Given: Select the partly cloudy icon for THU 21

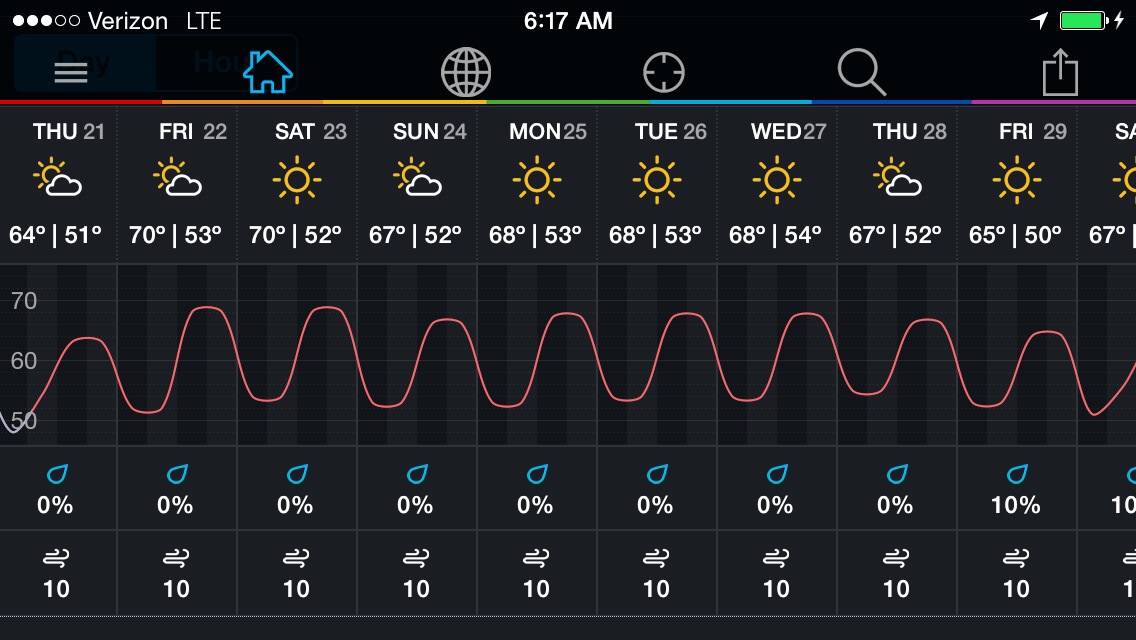Looking at the screenshot, I should [x=57, y=178].
